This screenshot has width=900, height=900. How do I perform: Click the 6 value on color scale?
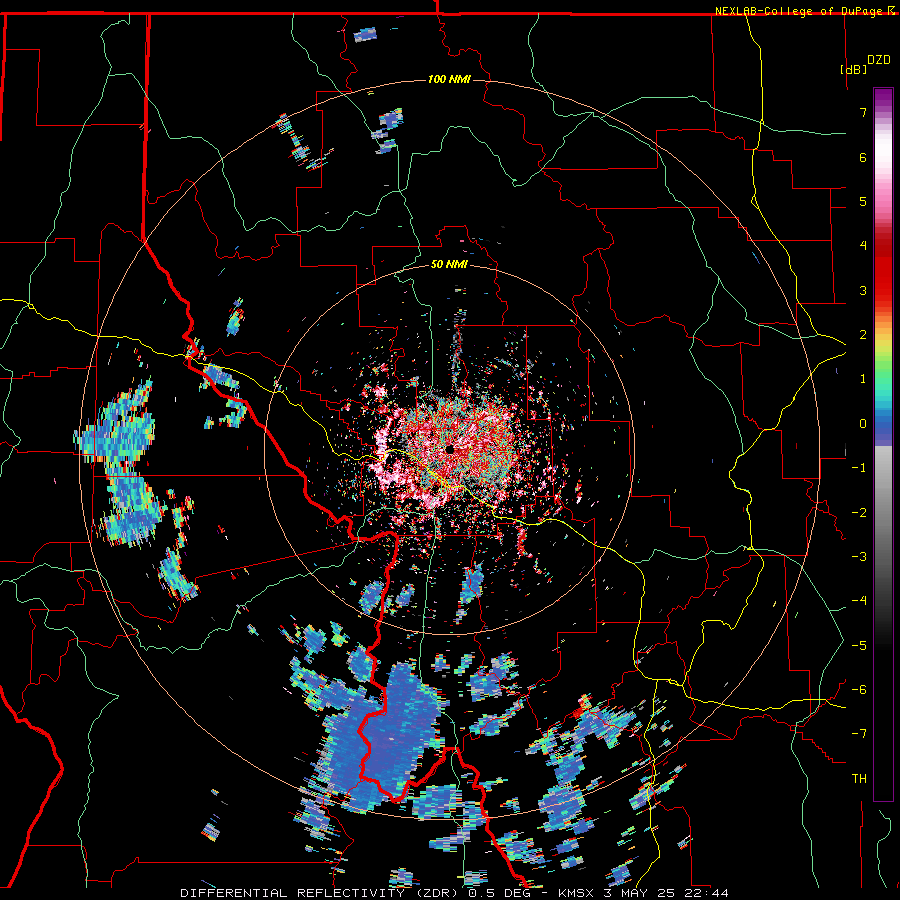(x=863, y=157)
